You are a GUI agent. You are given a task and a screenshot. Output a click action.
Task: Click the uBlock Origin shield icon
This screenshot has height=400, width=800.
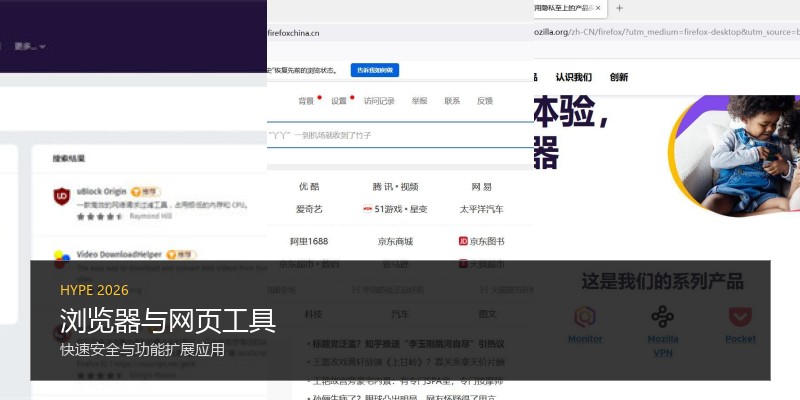(62, 196)
